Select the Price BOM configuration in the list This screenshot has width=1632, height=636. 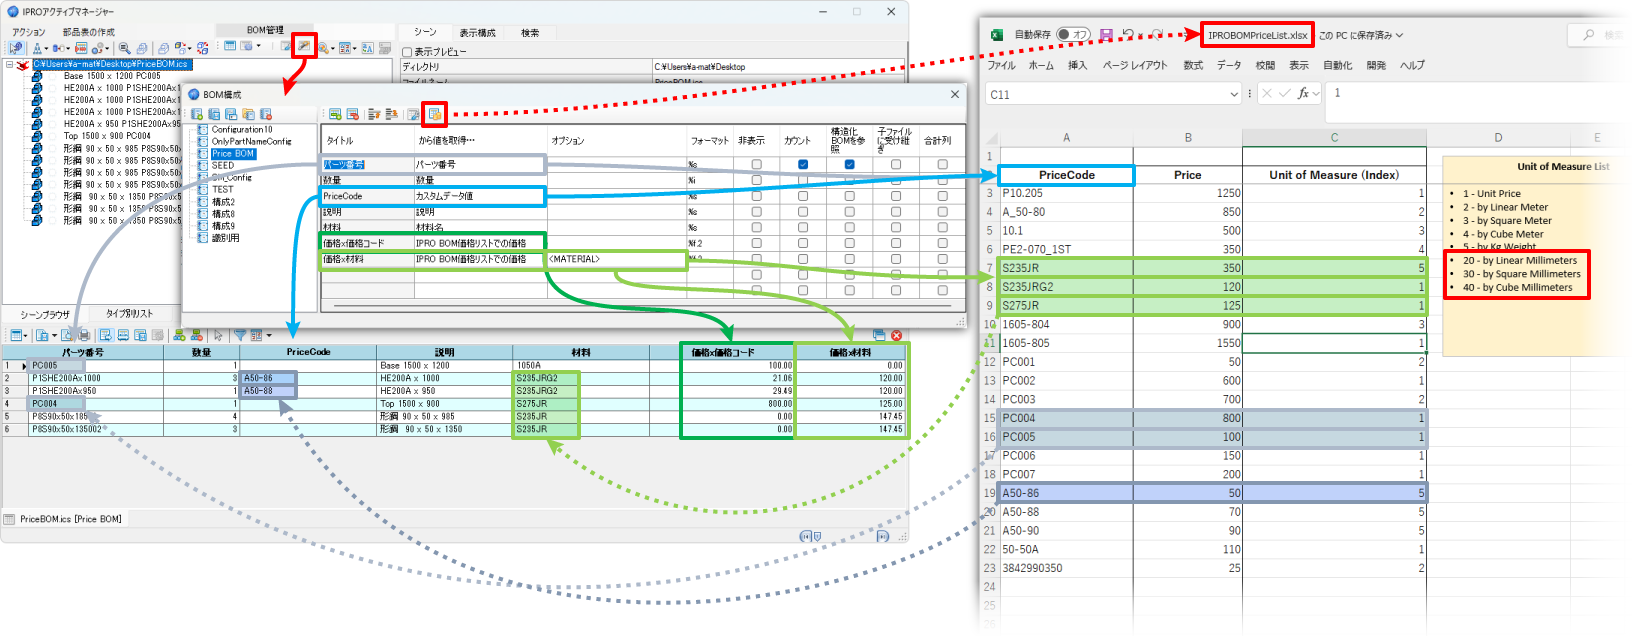pos(233,153)
